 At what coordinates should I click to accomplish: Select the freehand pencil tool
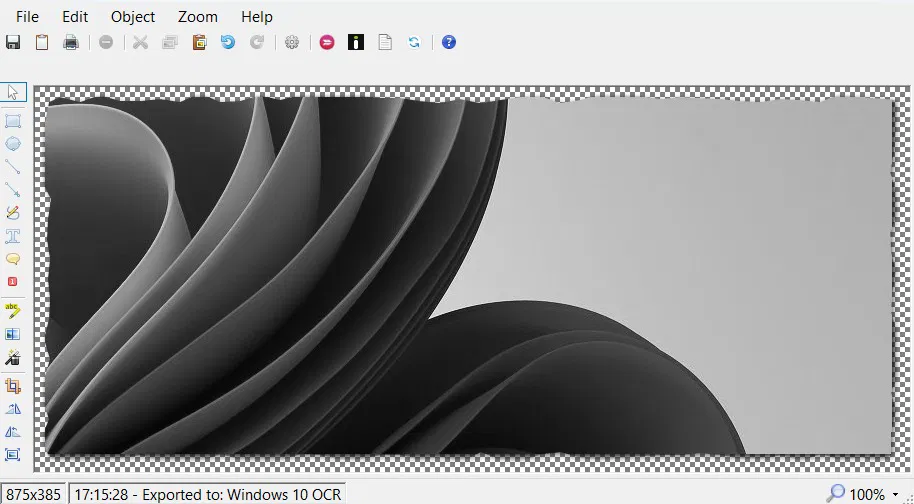[13, 213]
